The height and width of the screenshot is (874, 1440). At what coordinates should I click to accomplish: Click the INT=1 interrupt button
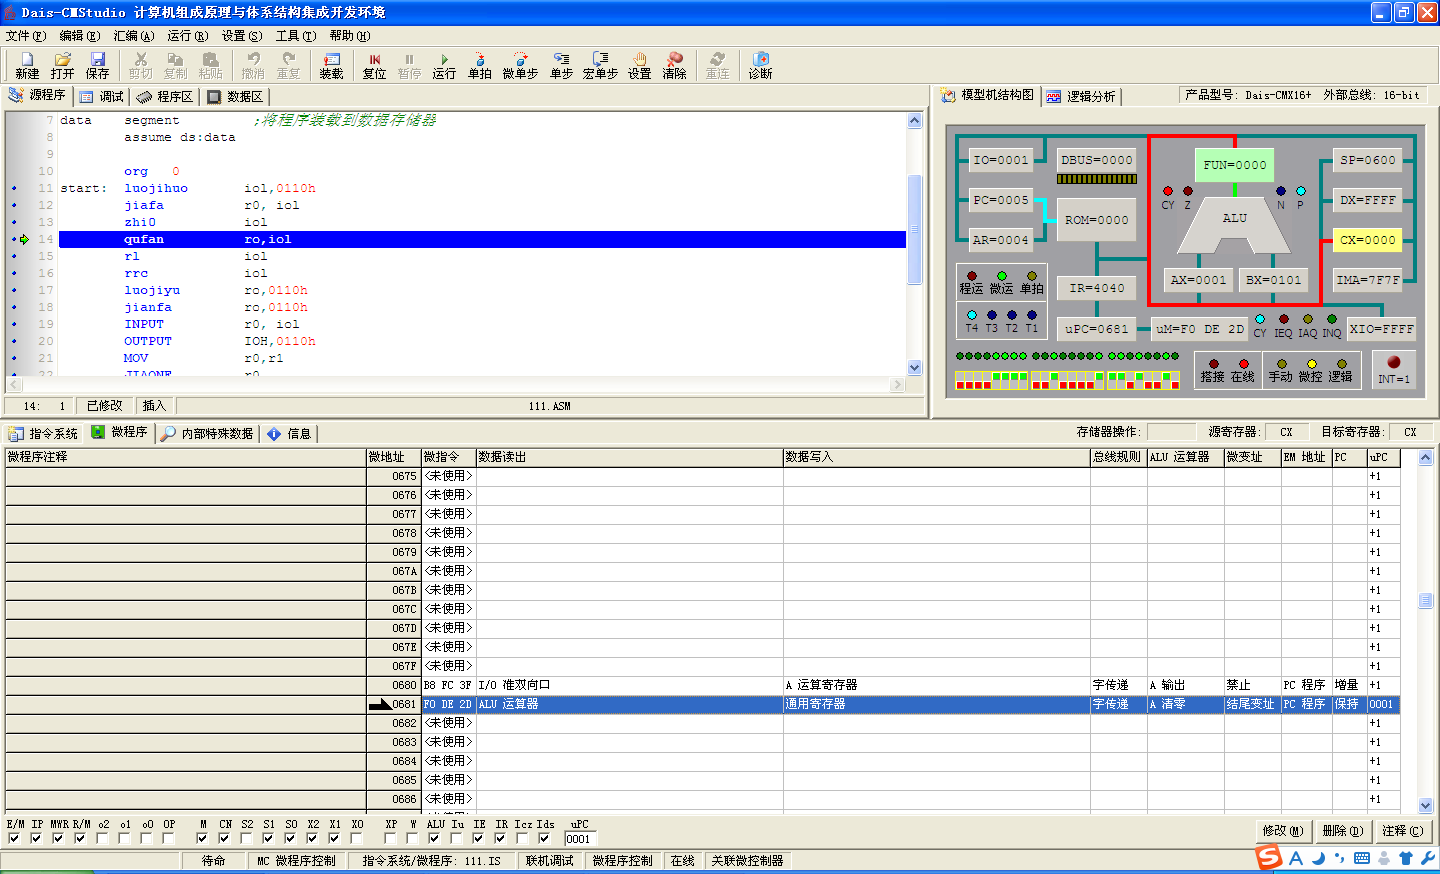click(x=1394, y=369)
